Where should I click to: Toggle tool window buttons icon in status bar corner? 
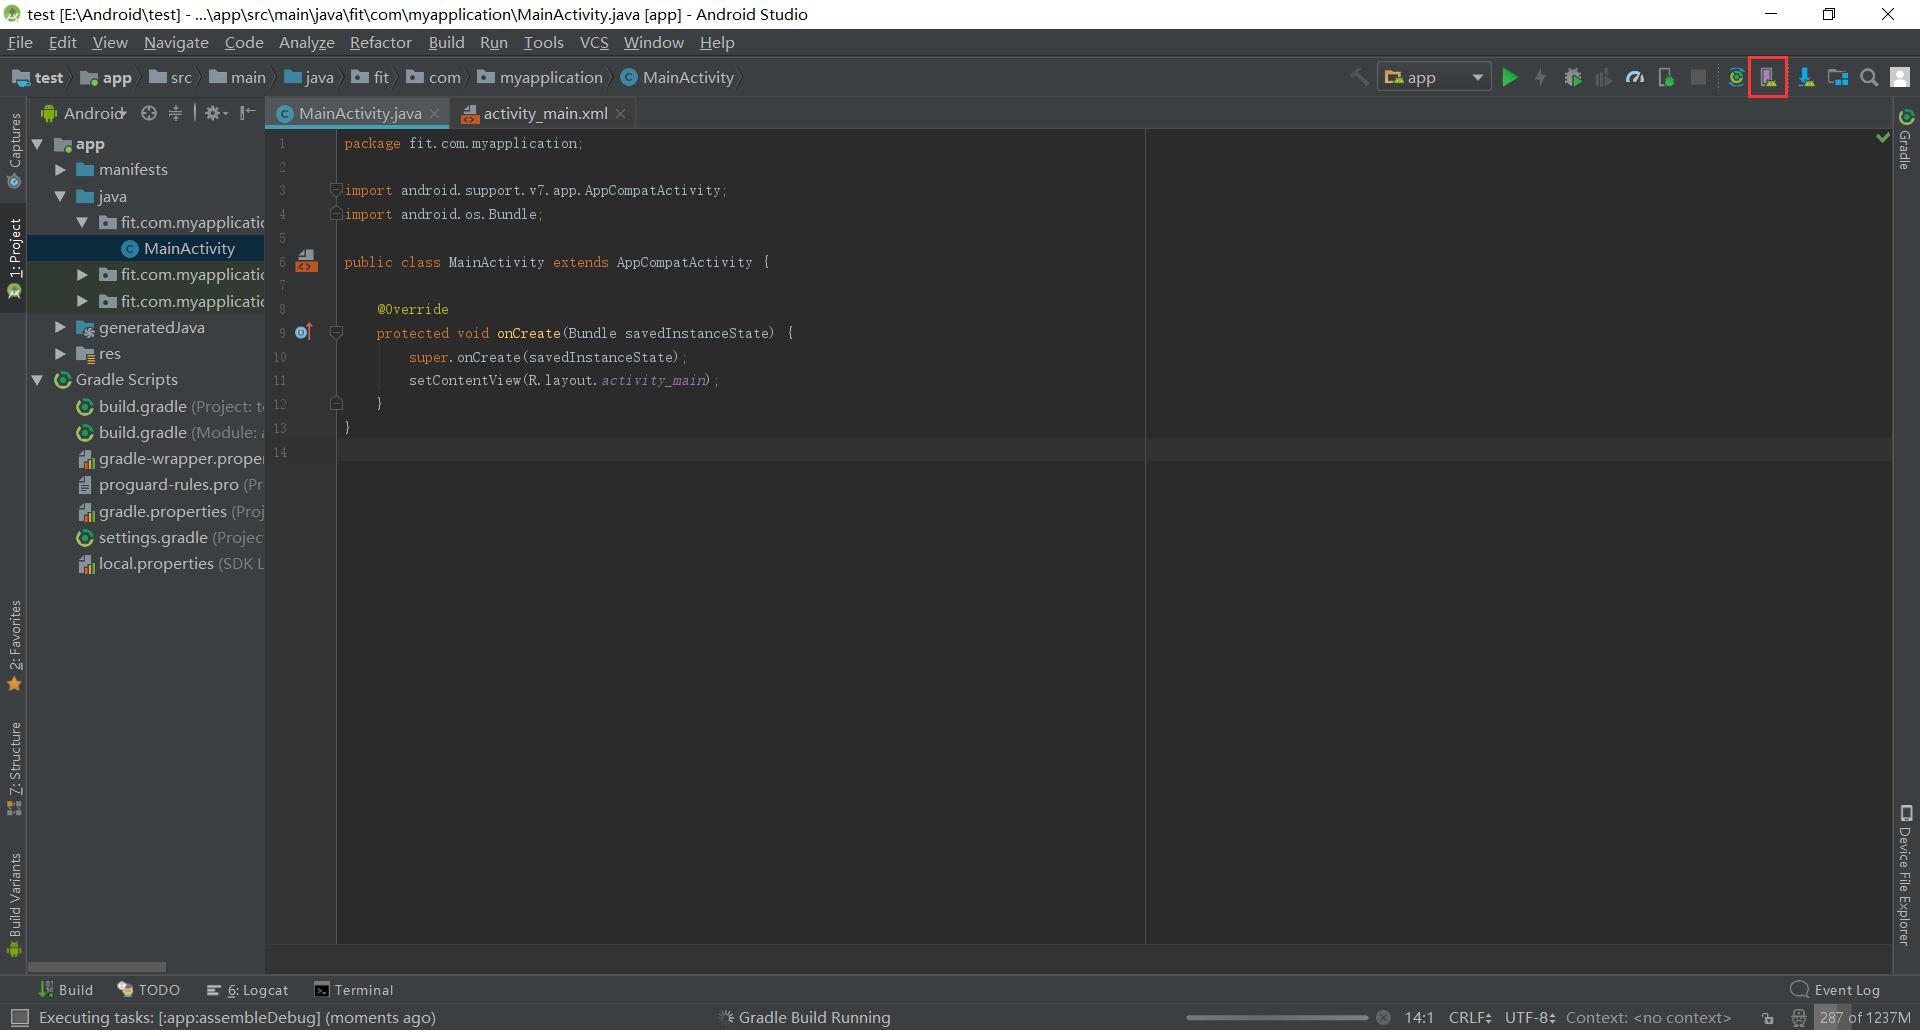[19, 1018]
